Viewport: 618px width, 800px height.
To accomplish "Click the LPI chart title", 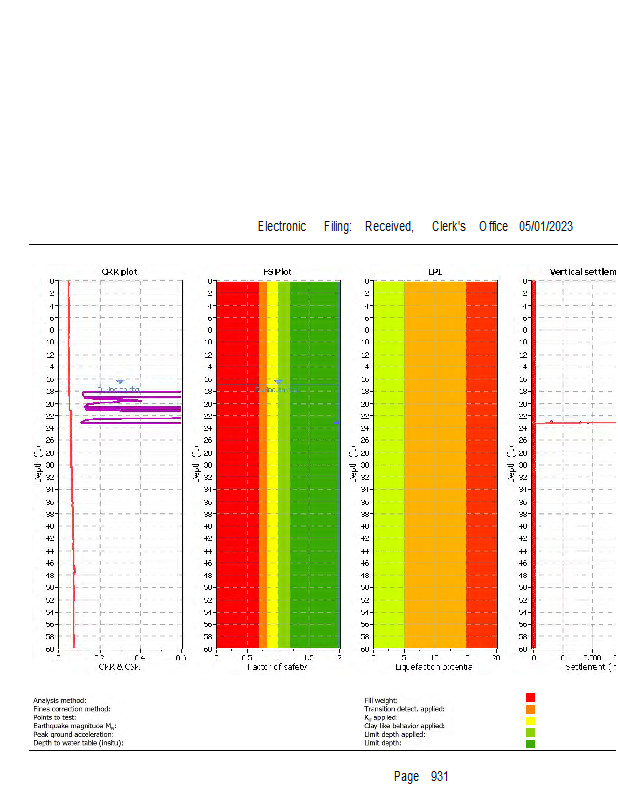I will tap(434, 271).
